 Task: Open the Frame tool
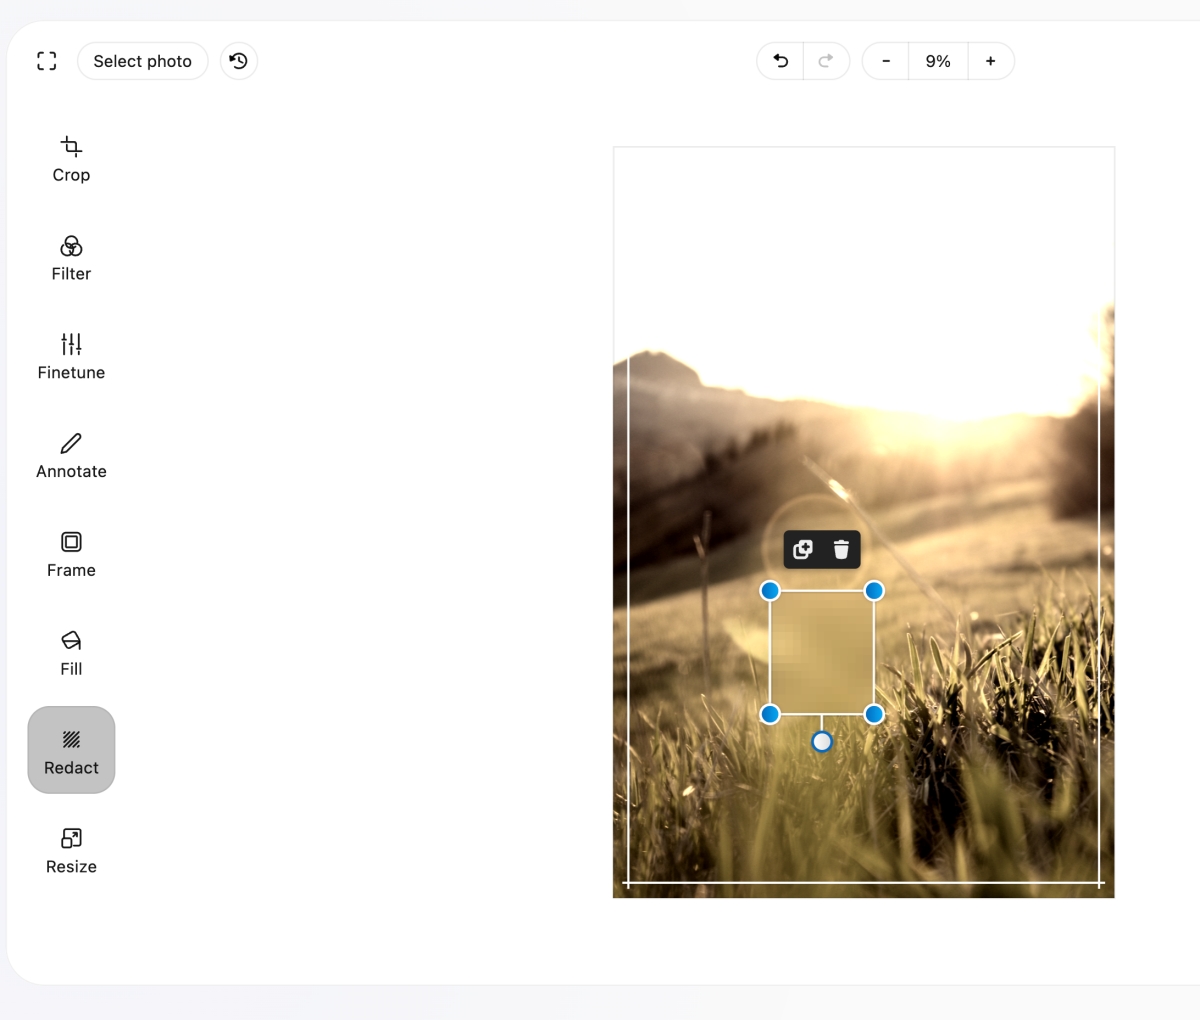71,555
